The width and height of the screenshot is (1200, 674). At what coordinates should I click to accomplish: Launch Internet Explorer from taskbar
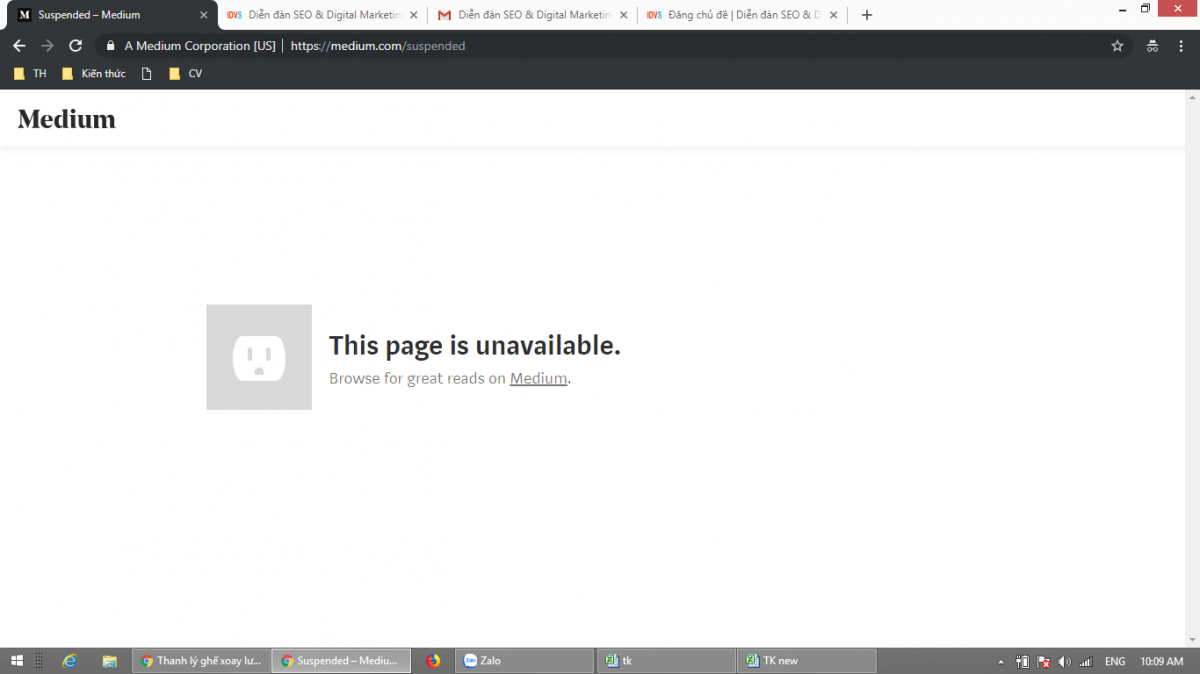[x=69, y=661]
